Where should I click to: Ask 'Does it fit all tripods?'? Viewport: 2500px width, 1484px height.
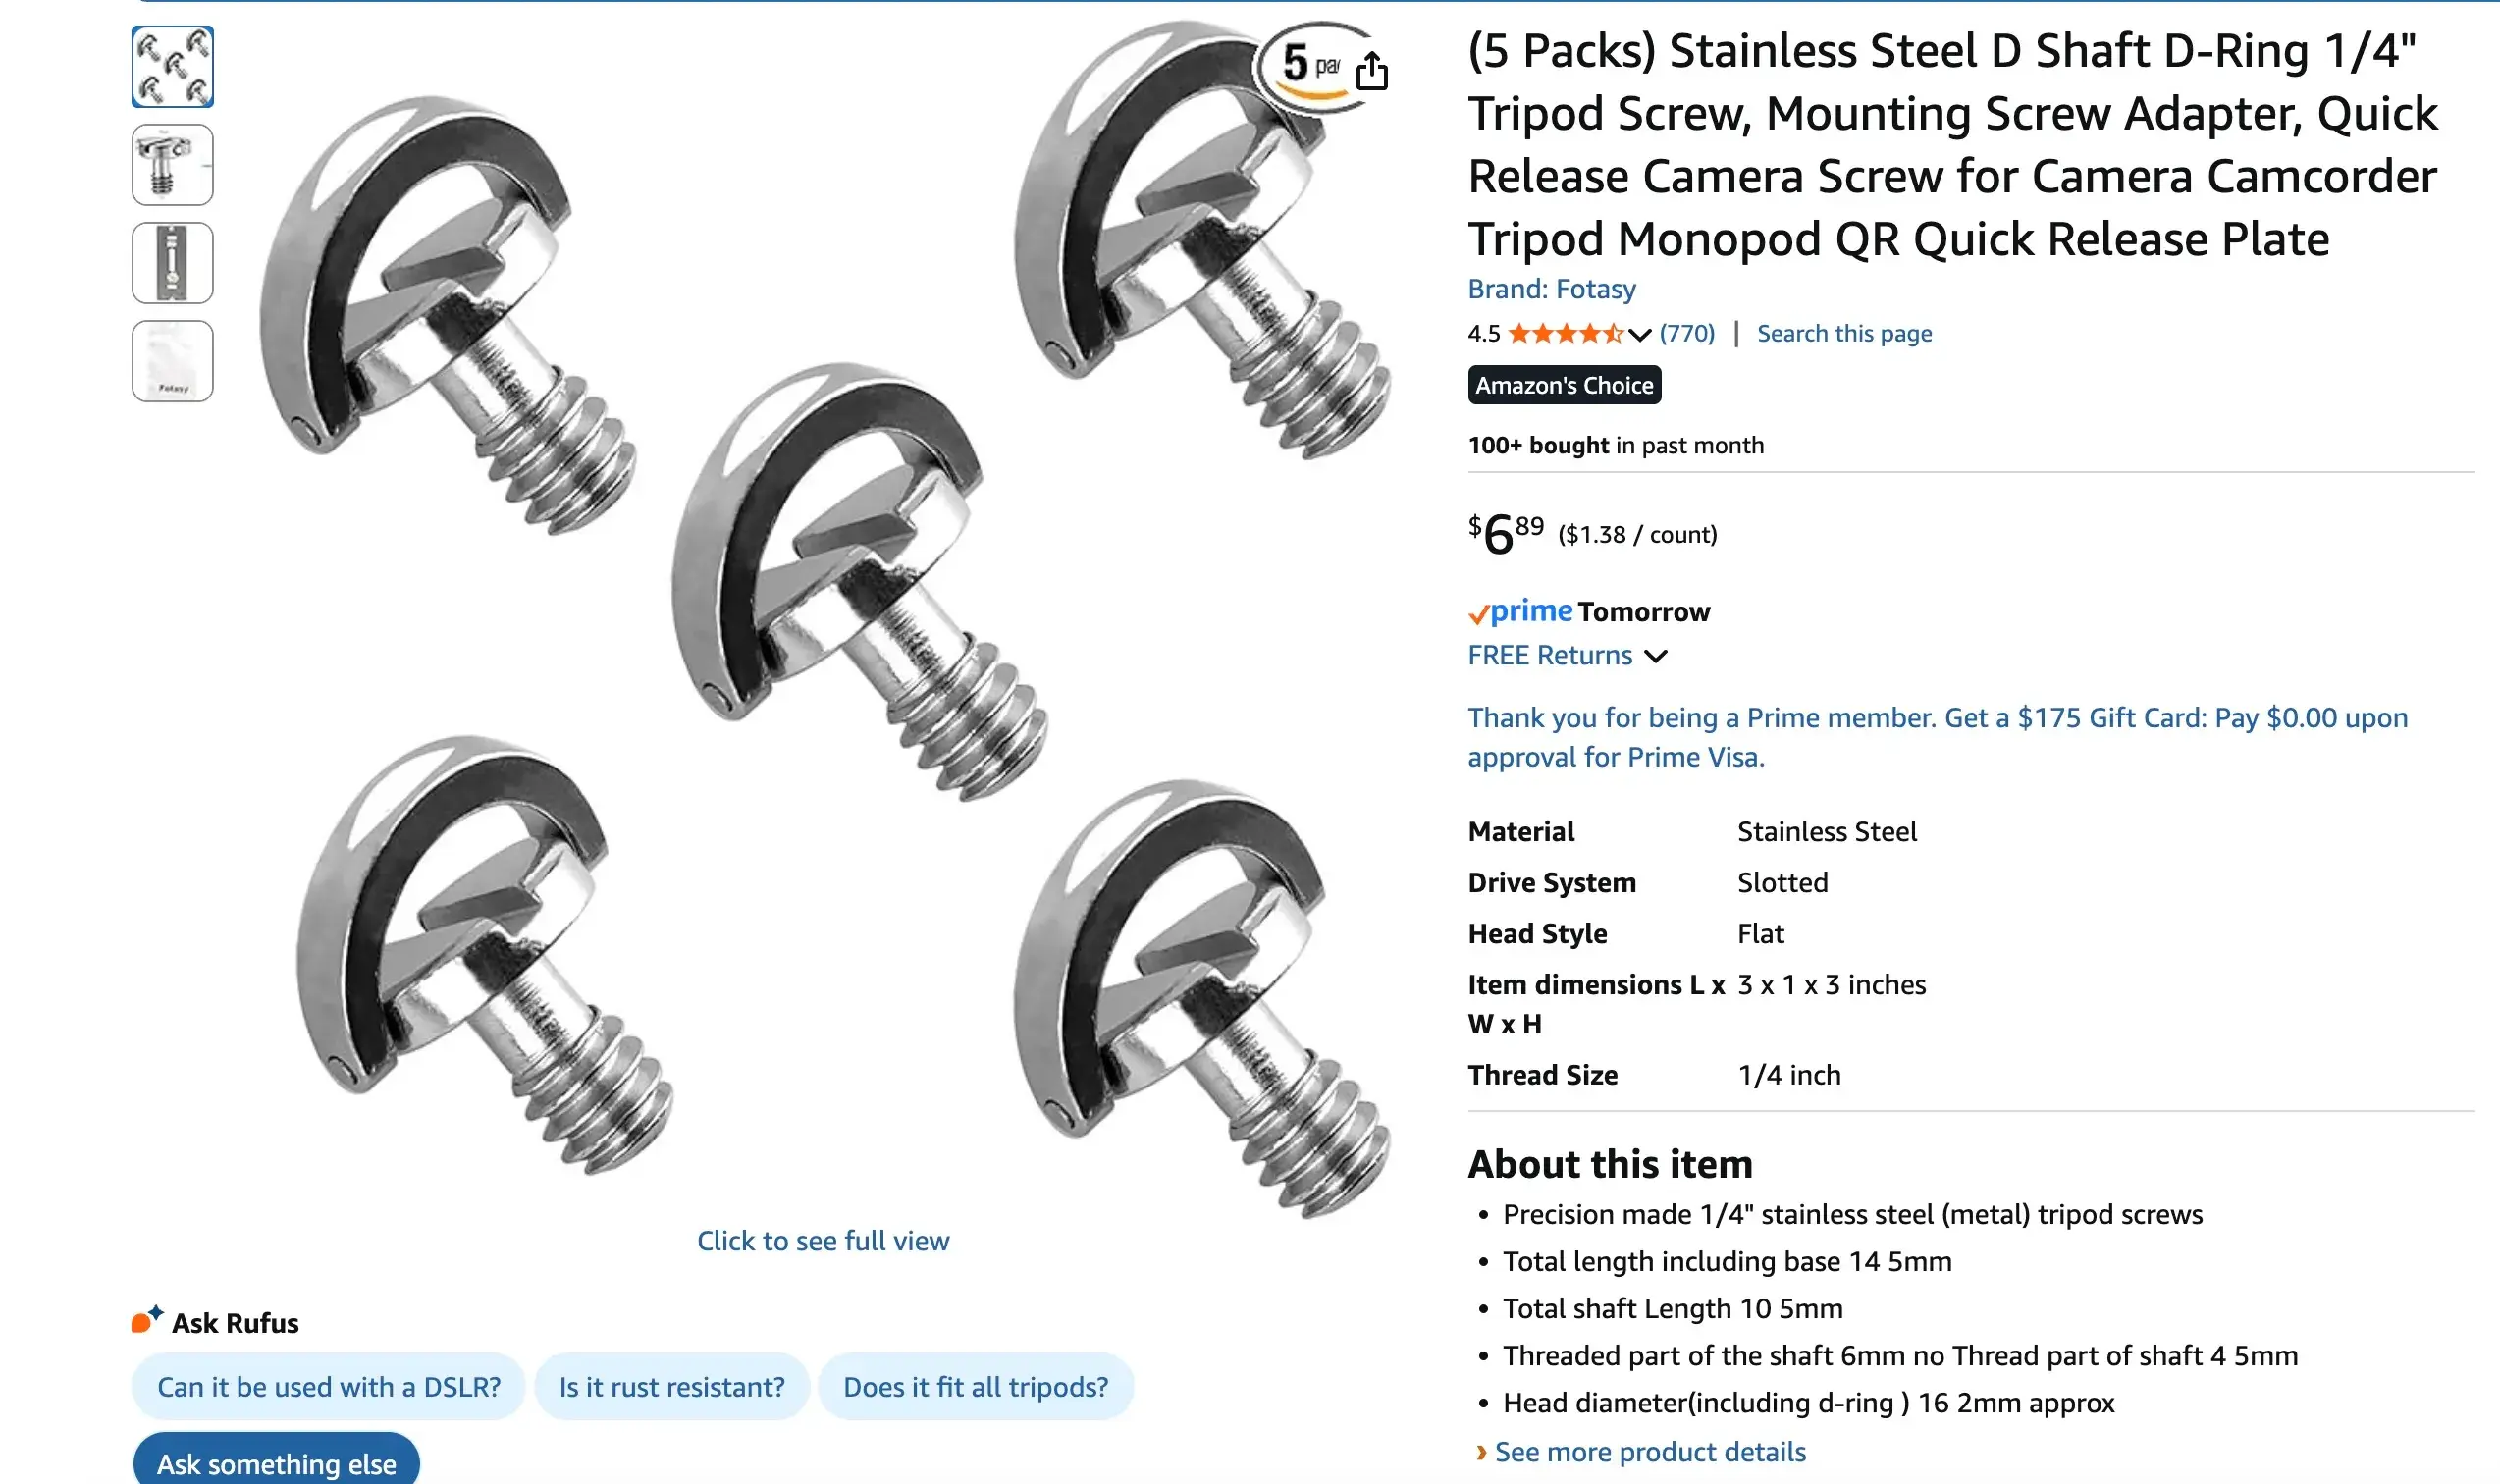[x=975, y=1386]
